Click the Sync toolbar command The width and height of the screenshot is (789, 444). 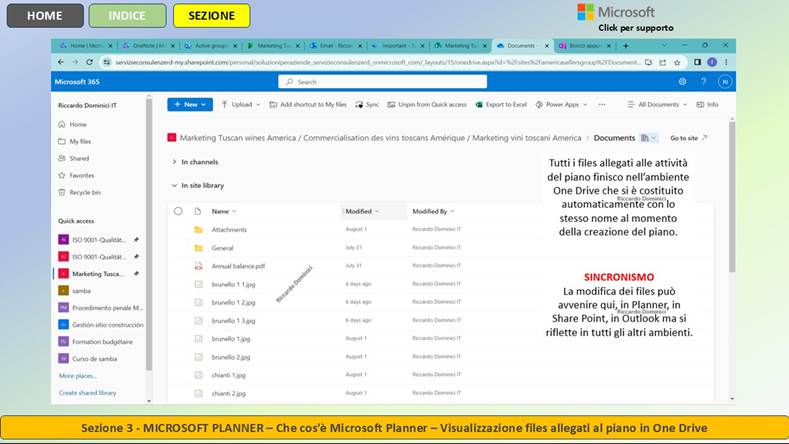pyautogui.click(x=367, y=104)
